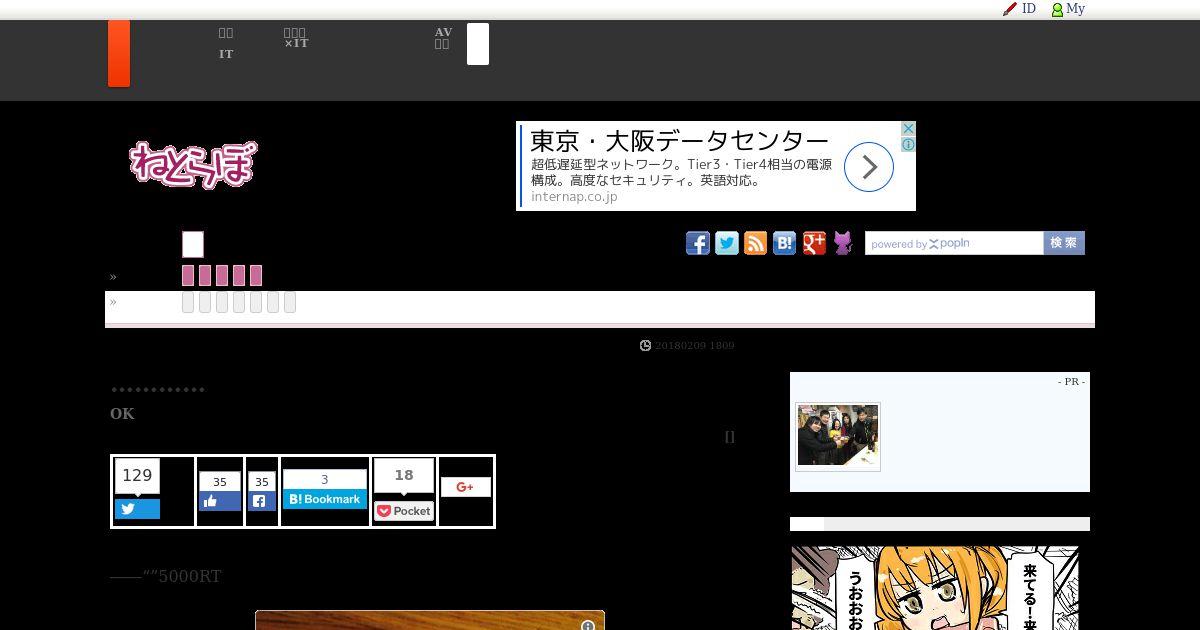
Task: Click the blue Twitter share button
Action: pyautogui.click(x=137, y=509)
